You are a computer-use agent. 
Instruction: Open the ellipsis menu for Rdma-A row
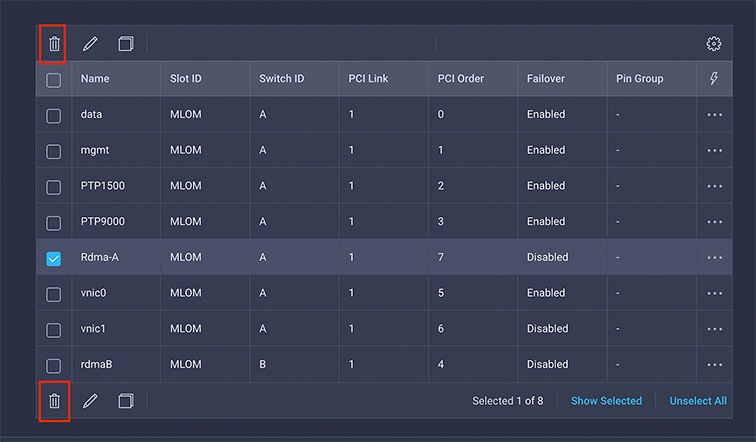pyautogui.click(x=715, y=257)
